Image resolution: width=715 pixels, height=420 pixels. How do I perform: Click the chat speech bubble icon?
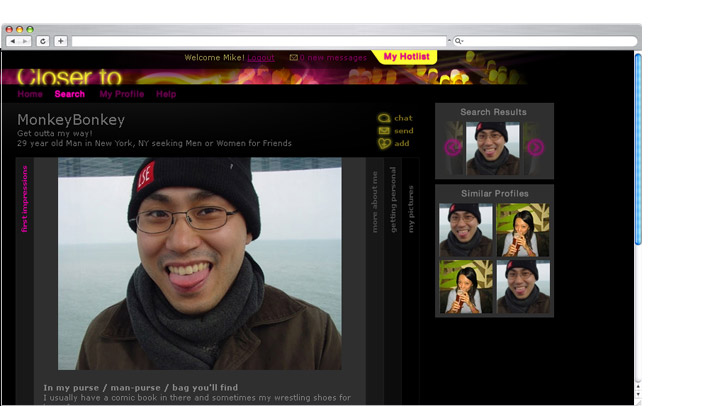pyautogui.click(x=384, y=118)
